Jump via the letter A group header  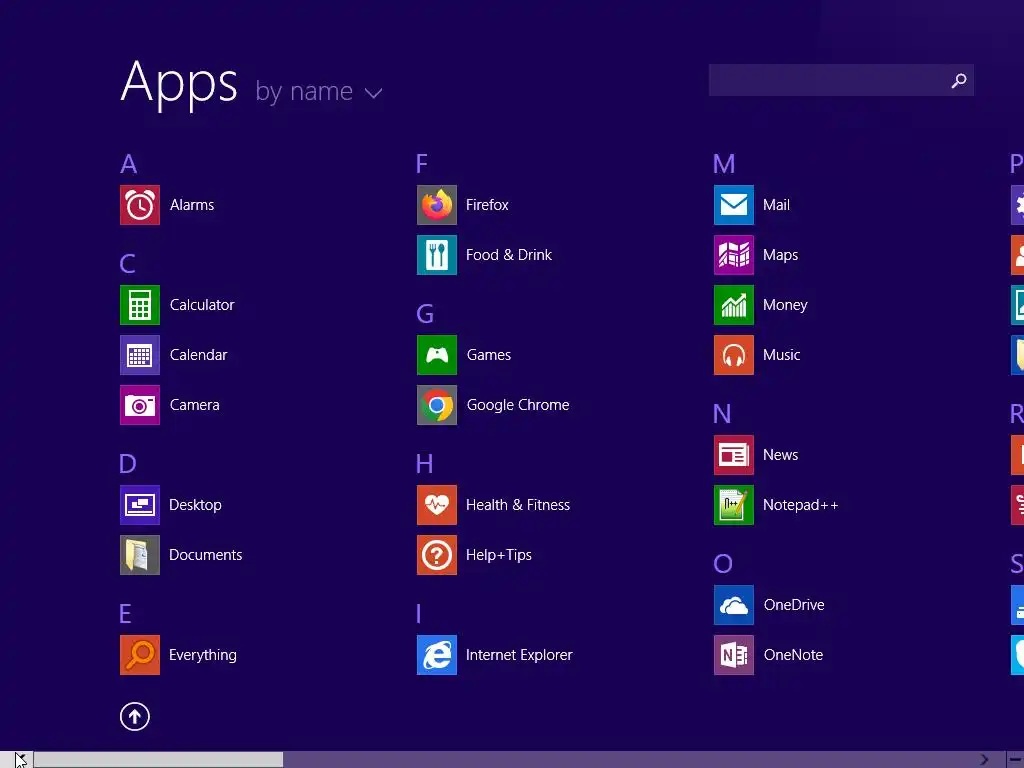pos(129,164)
